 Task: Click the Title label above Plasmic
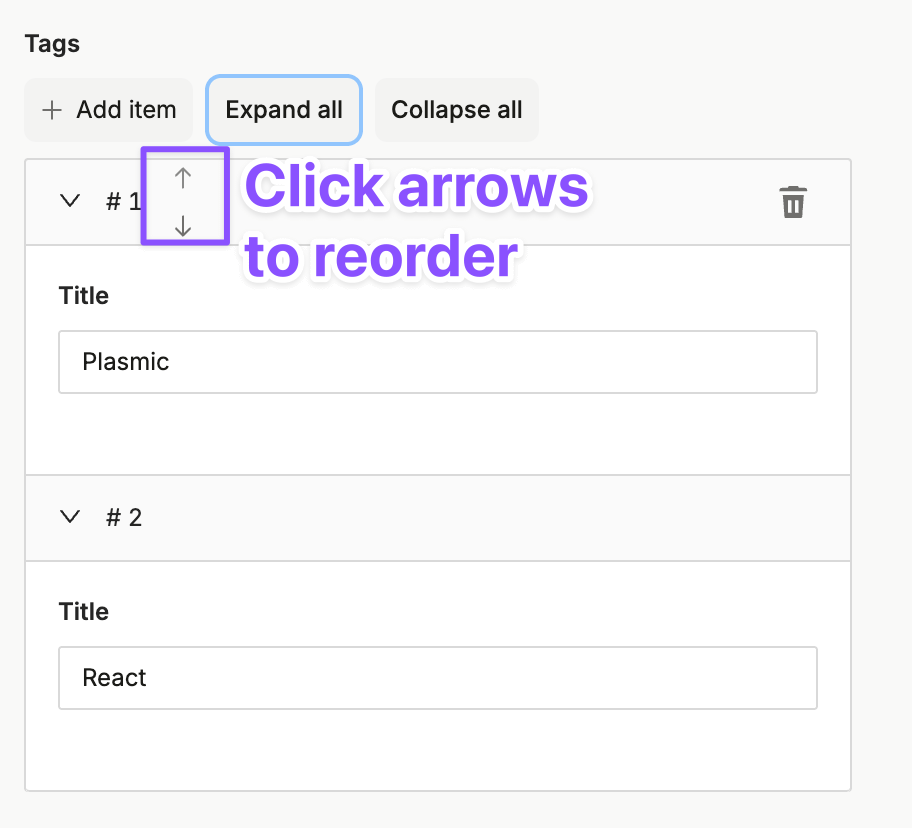click(84, 295)
